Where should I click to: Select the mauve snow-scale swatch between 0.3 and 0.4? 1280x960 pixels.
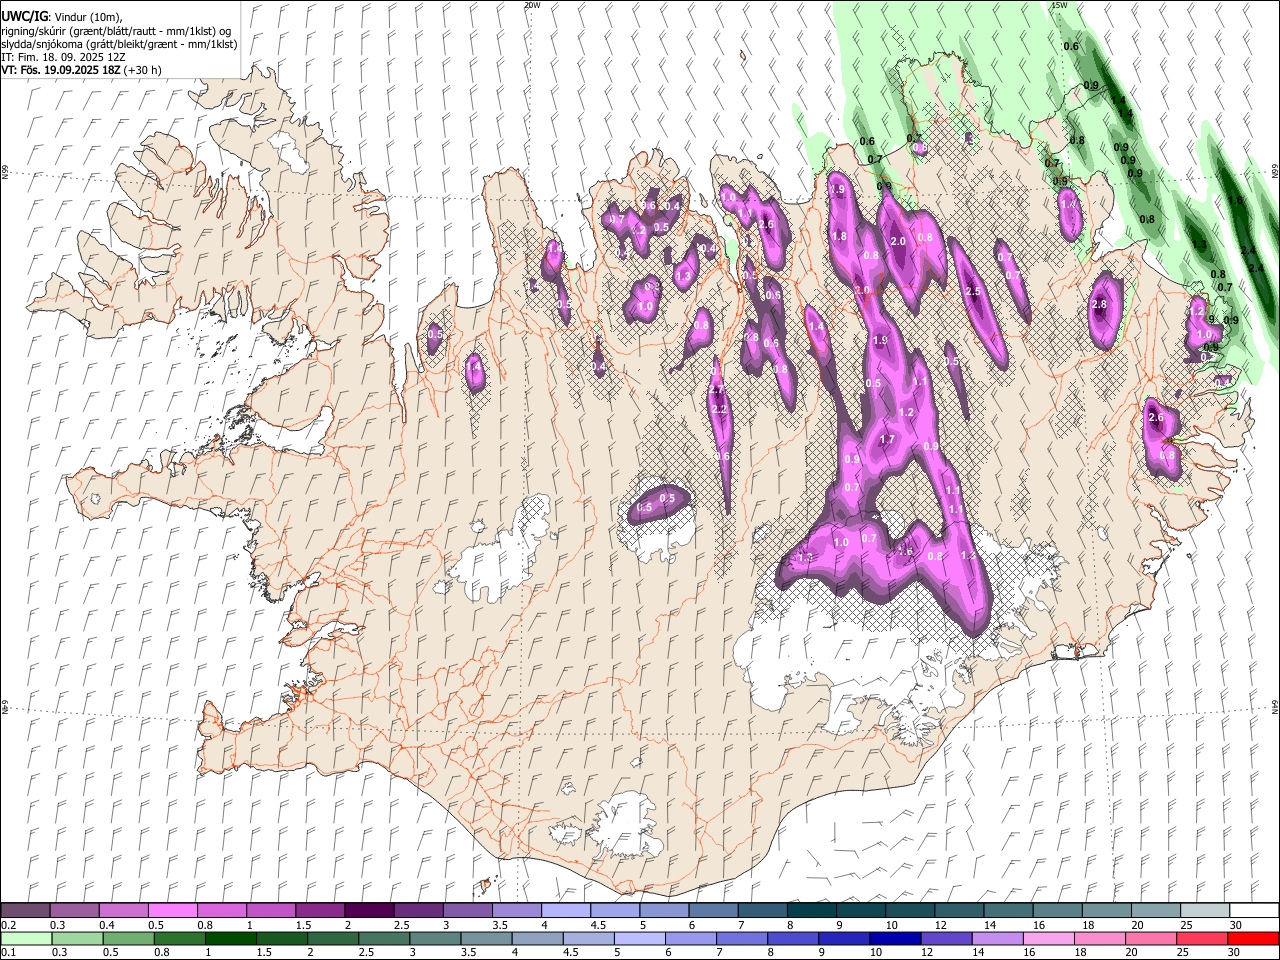[75, 910]
